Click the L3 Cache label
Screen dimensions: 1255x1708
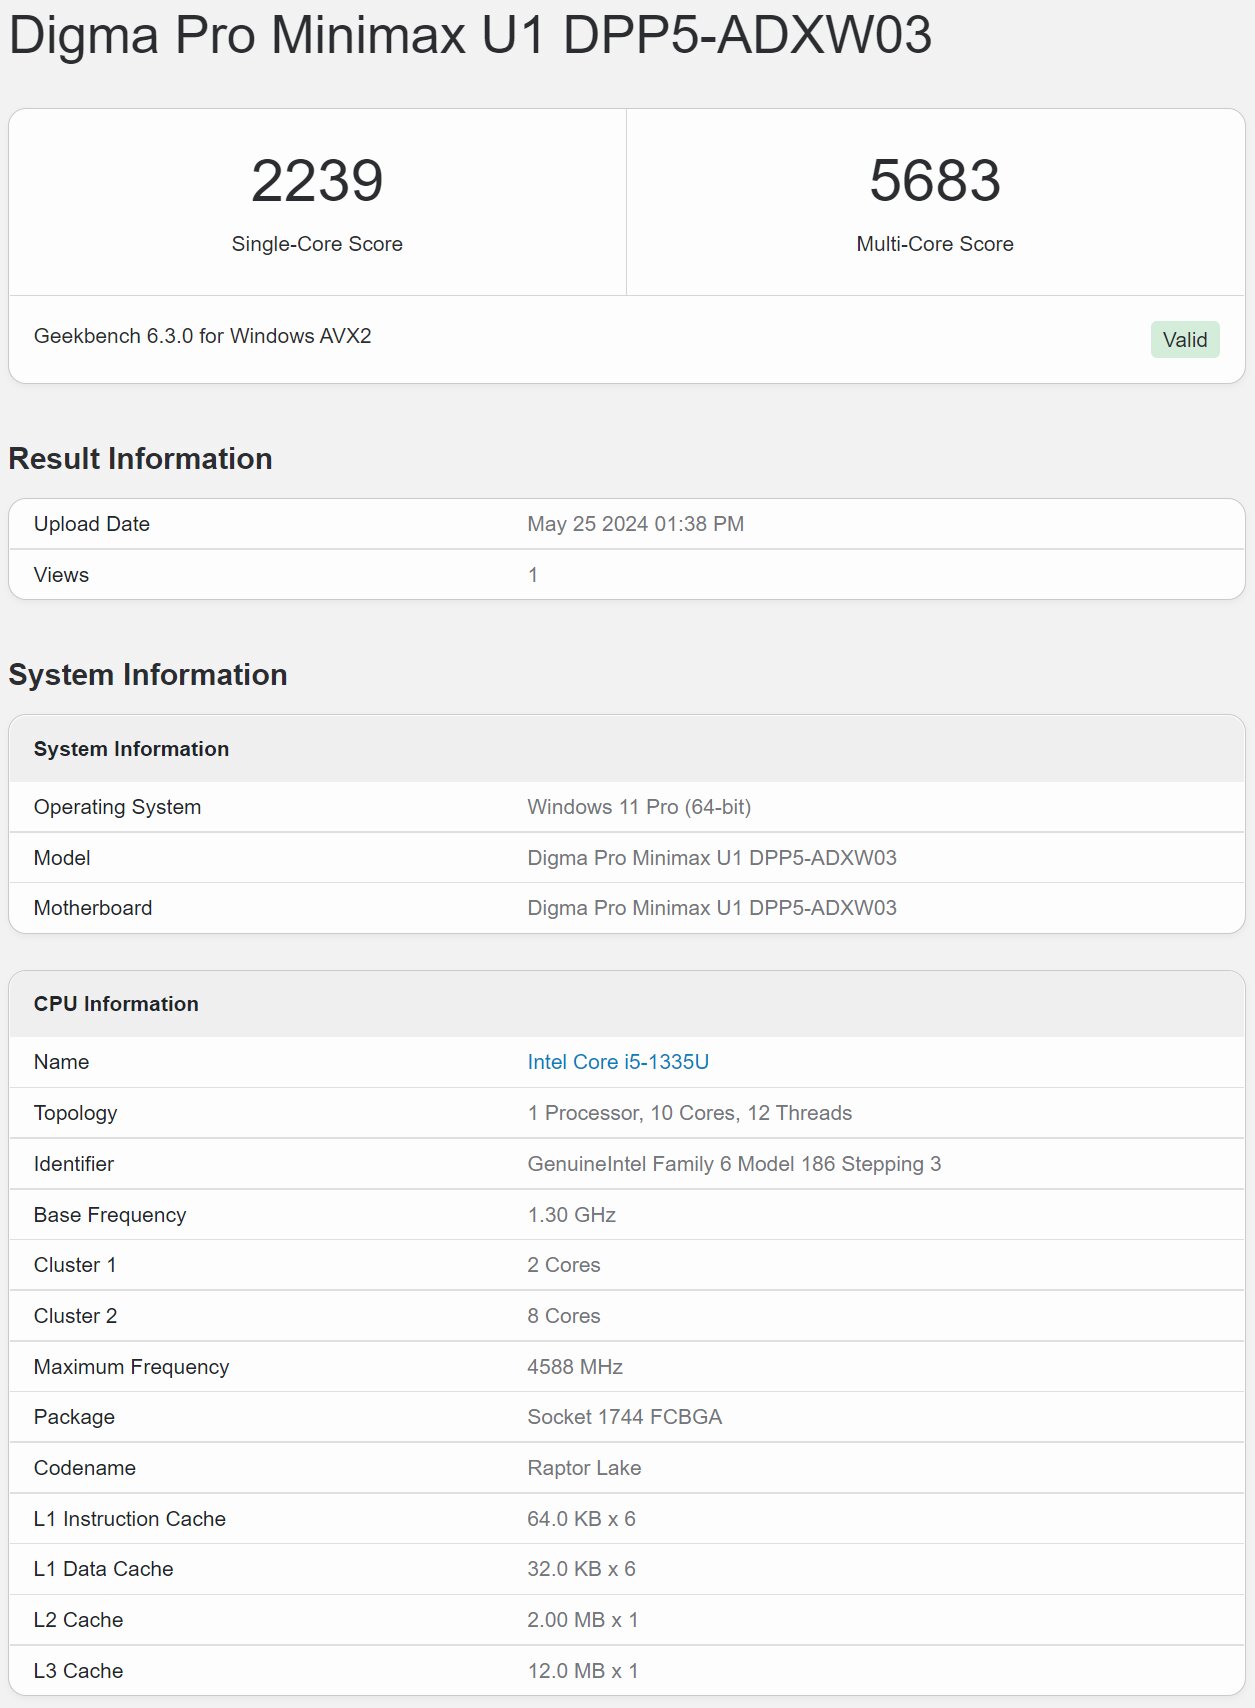[78, 1671]
